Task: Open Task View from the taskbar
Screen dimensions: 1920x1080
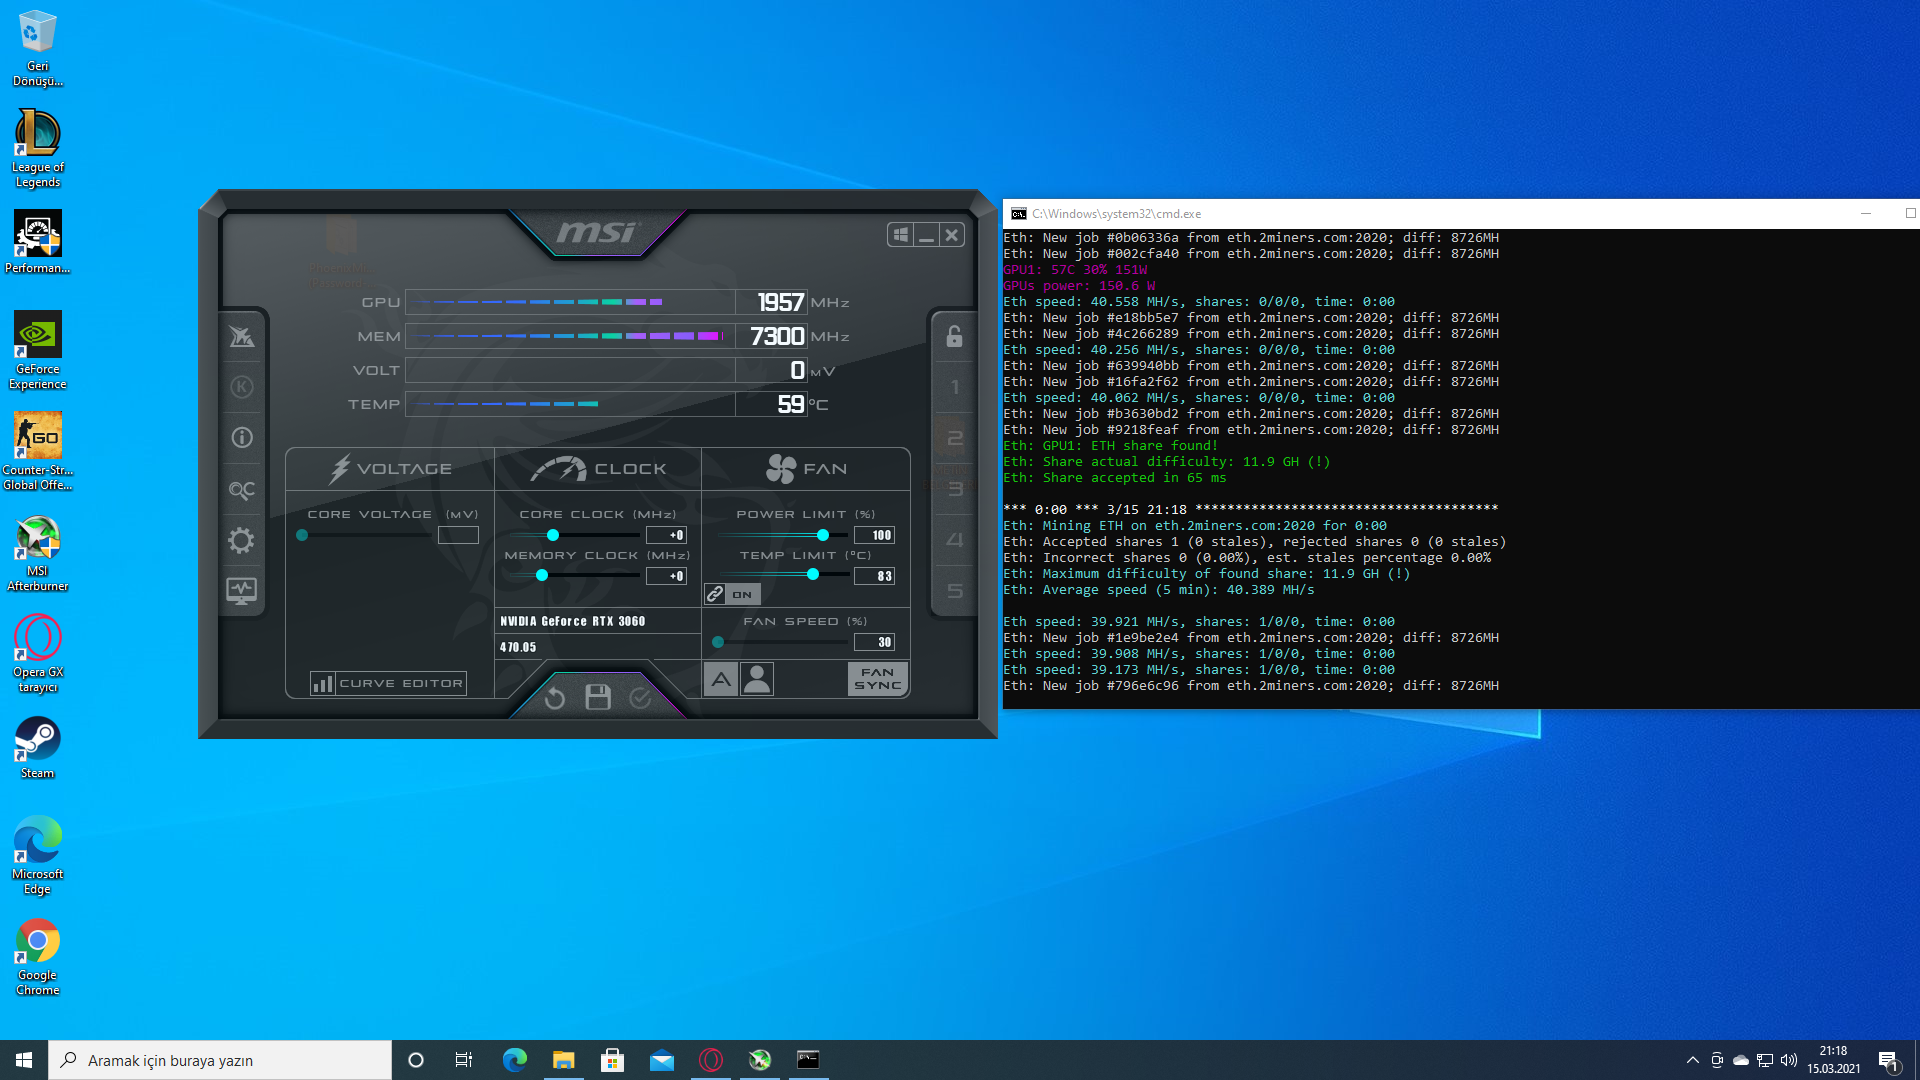Action: click(x=464, y=1060)
